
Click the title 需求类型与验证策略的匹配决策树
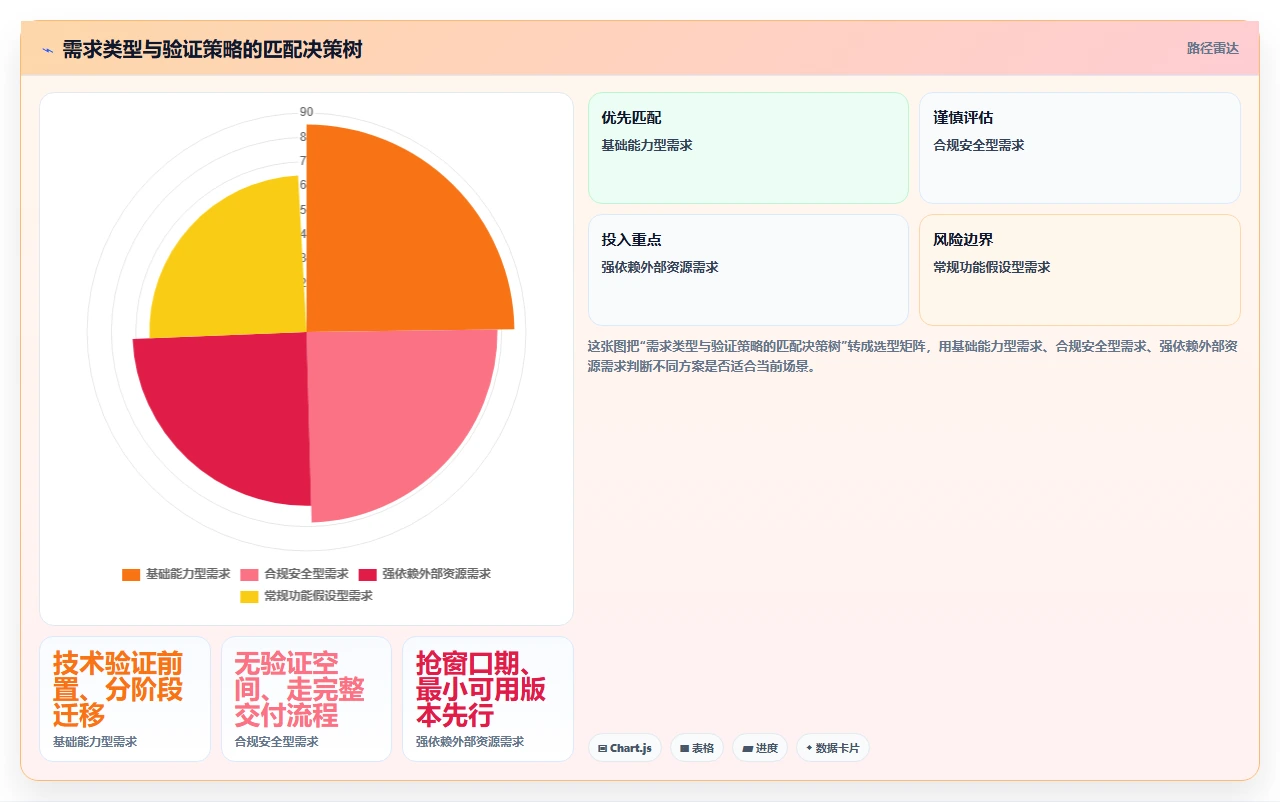coord(212,49)
